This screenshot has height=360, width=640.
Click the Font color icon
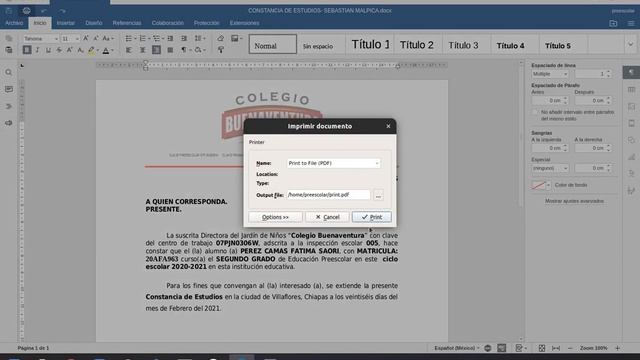point(106,50)
